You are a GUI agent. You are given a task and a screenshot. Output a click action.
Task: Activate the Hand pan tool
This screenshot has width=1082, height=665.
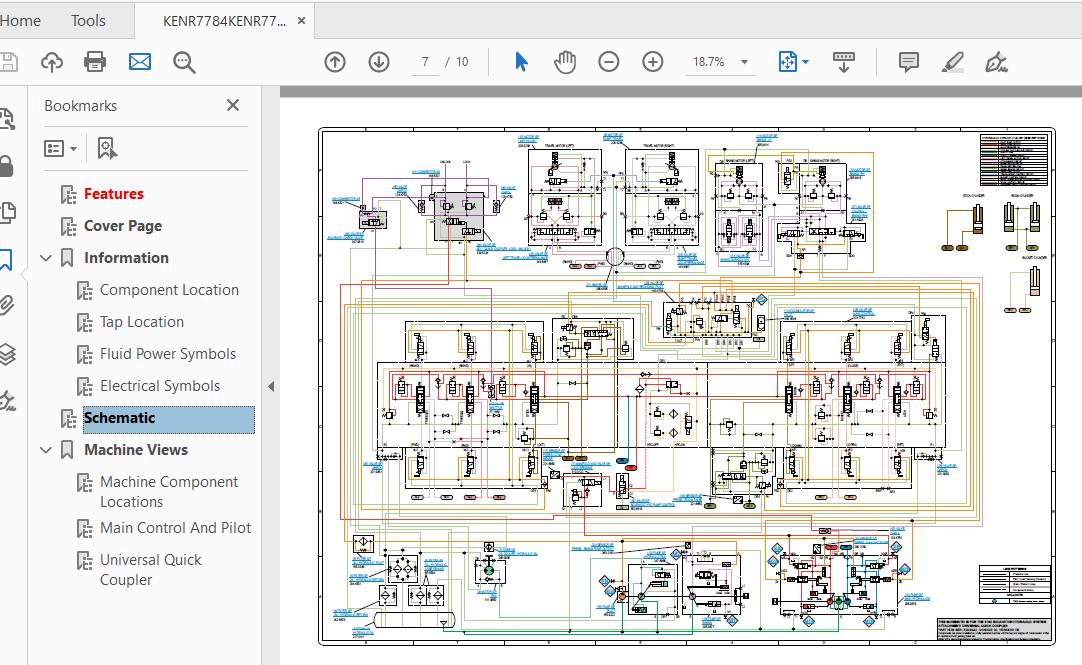(565, 62)
